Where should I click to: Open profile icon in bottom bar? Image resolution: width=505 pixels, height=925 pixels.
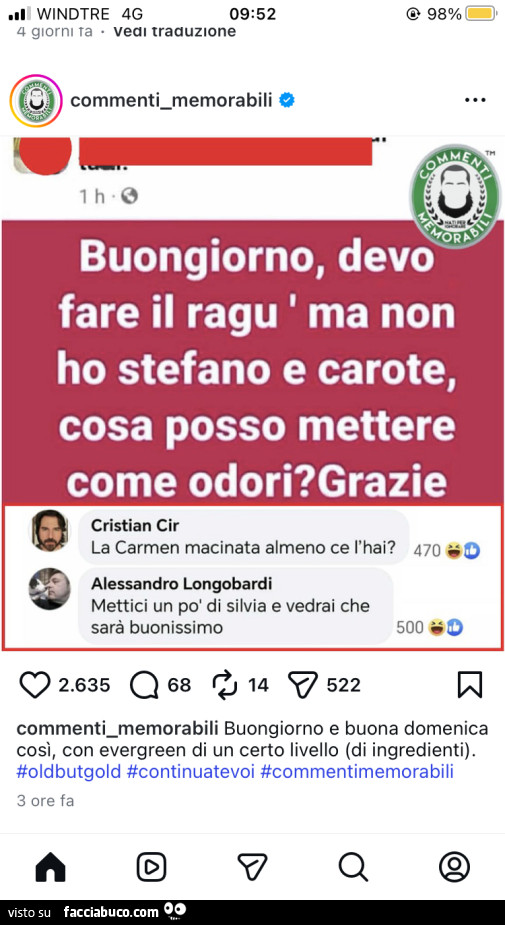[x=454, y=868]
